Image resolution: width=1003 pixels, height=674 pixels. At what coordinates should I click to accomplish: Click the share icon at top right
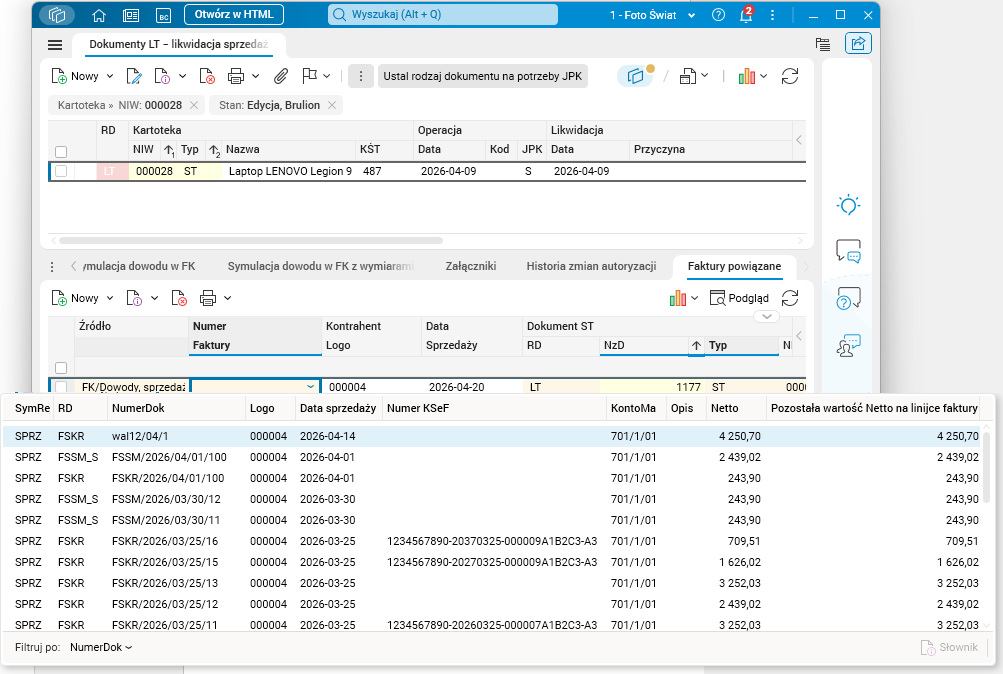[858, 43]
